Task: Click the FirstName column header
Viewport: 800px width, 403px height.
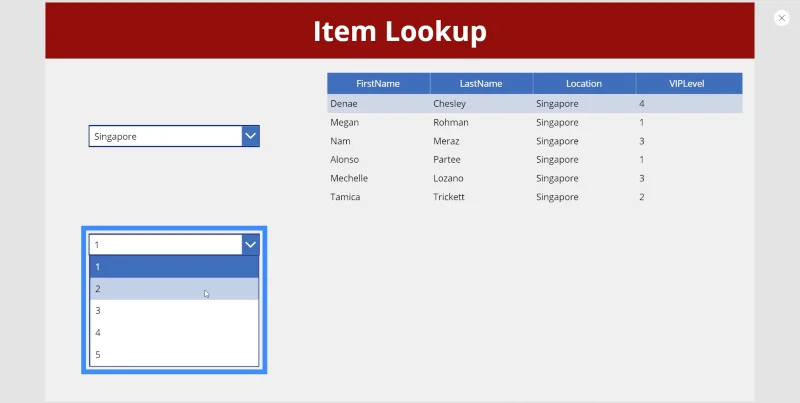Action: pyautogui.click(x=378, y=84)
